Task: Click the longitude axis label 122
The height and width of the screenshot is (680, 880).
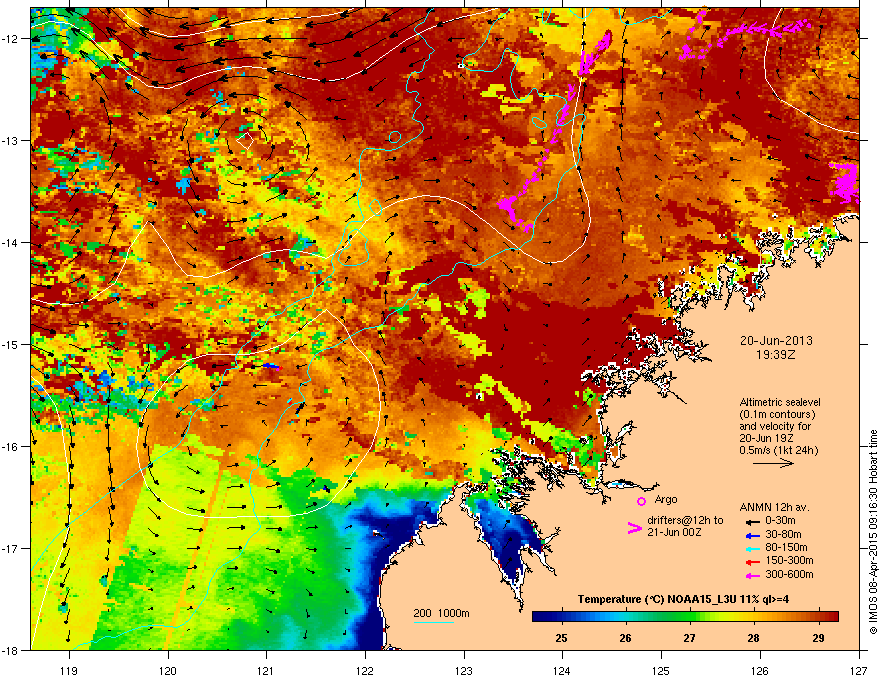Action: tap(365, 670)
